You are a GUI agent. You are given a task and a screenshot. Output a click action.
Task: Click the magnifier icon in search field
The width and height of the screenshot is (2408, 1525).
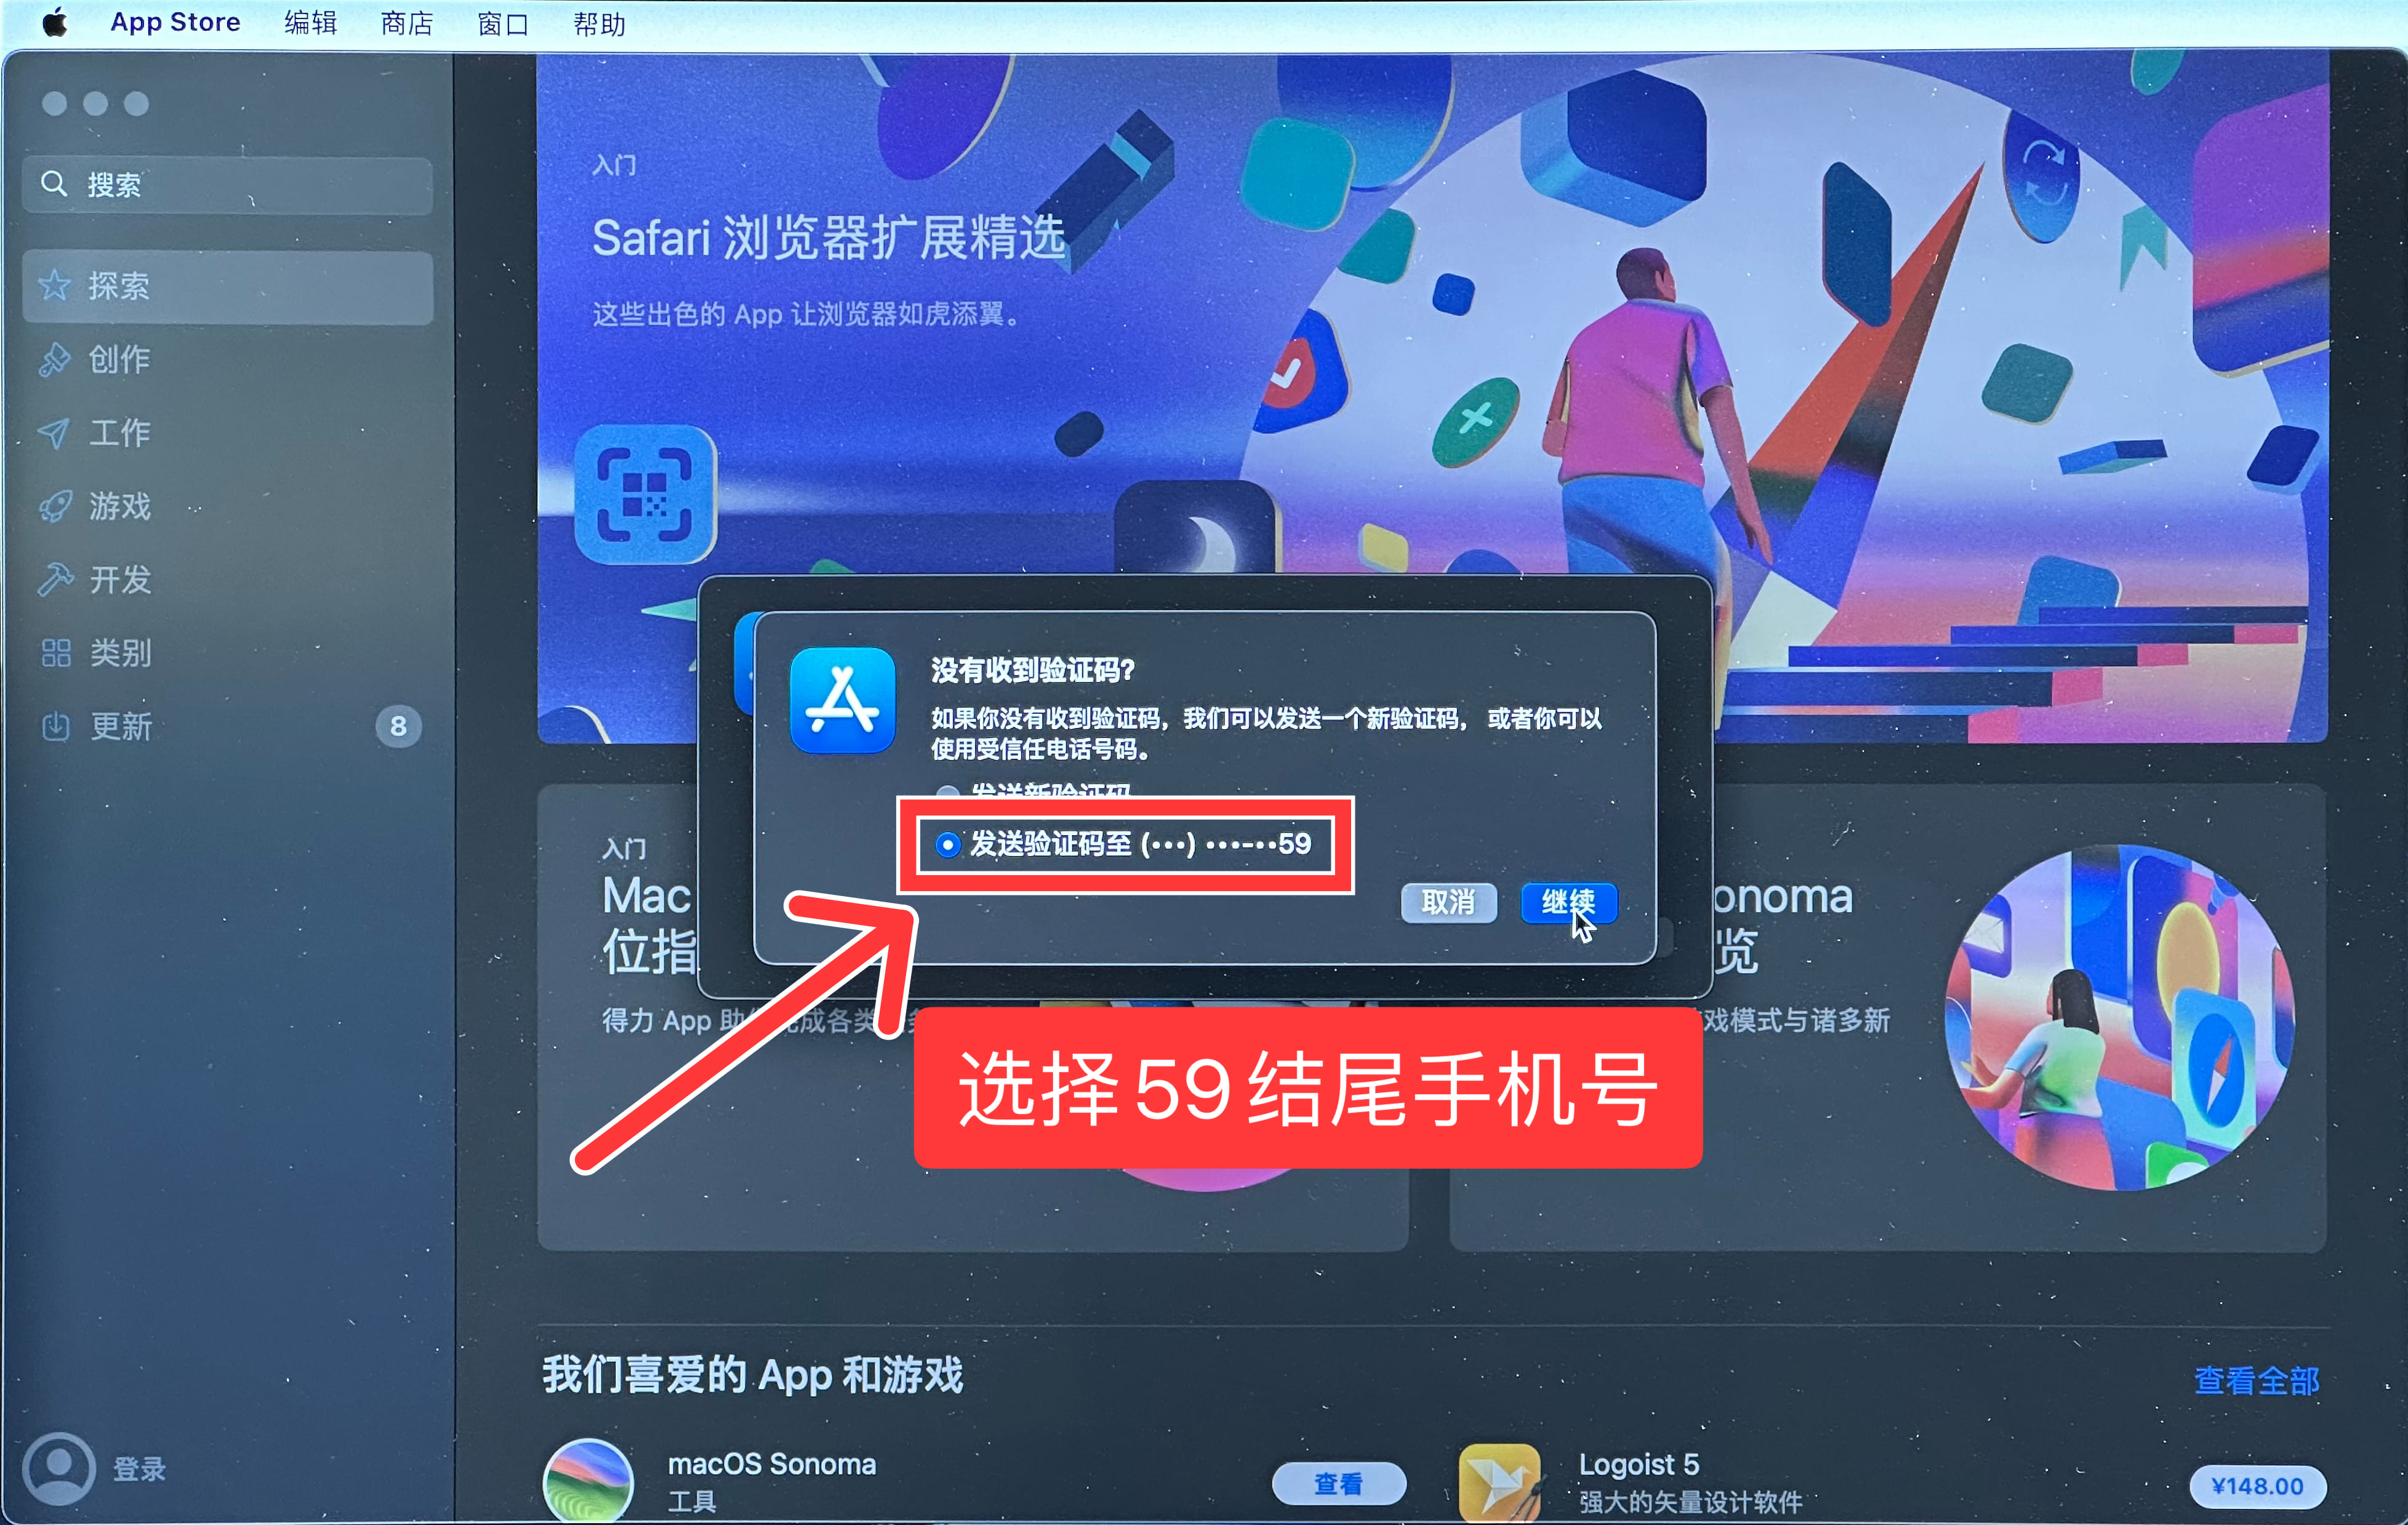pyautogui.click(x=54, y=184)
